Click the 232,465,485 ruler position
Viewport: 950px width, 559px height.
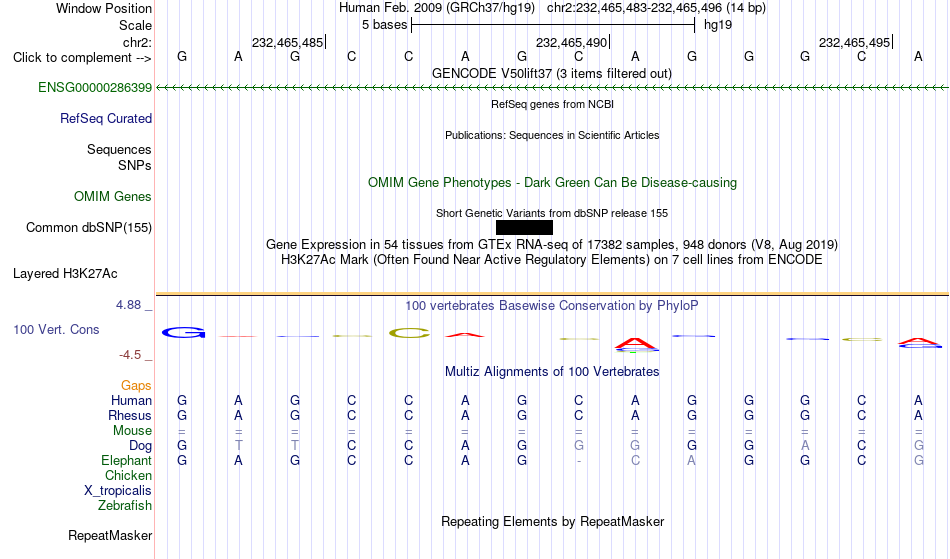pyautogui.click(x=287, y=42)
